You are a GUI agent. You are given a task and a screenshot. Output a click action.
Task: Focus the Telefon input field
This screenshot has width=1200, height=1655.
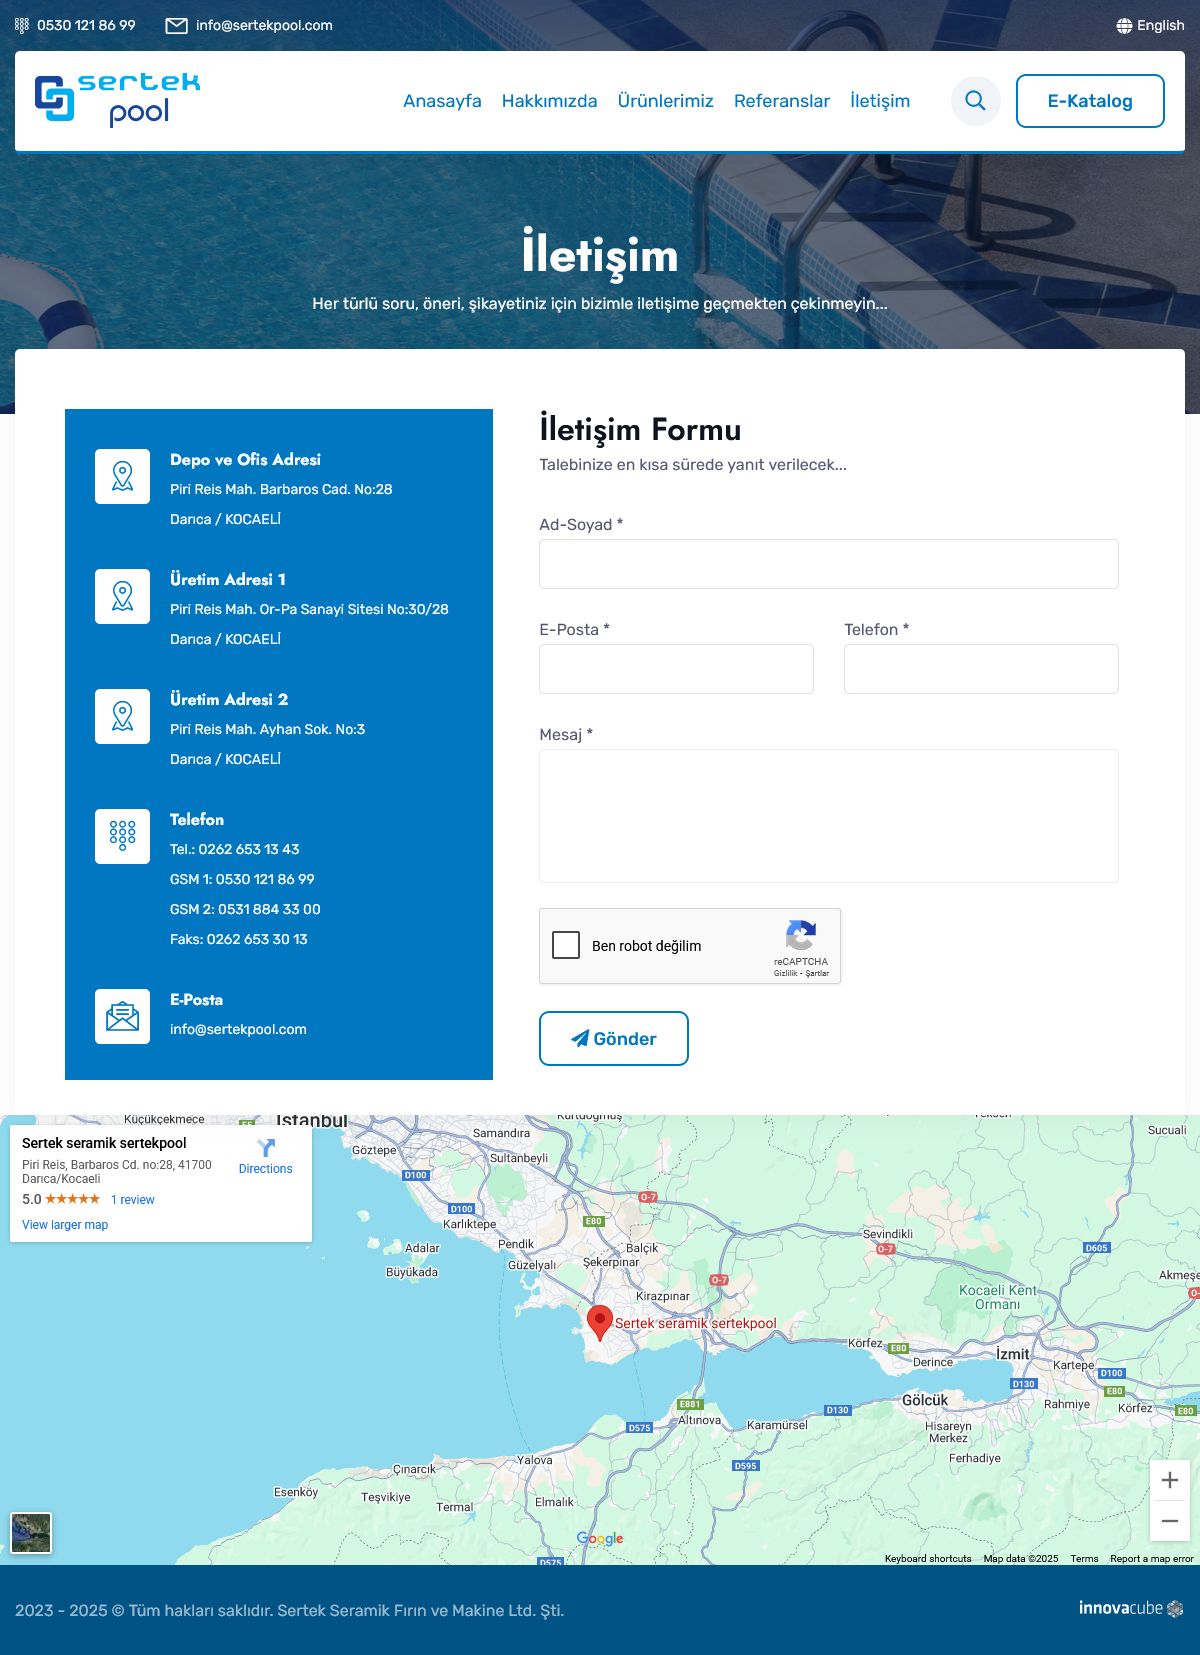tap(981, 669)
